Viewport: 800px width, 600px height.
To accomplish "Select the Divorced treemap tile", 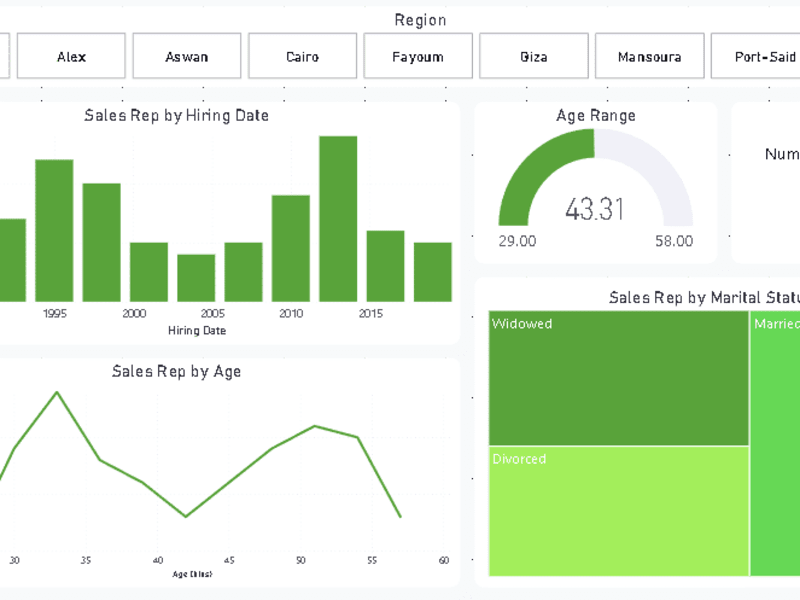I will click(x=618, y=511).
